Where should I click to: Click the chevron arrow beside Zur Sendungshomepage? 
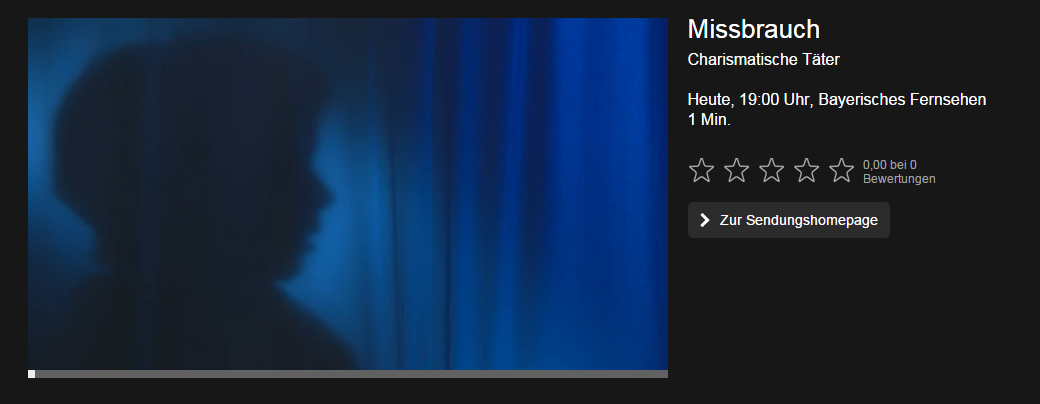click(705, 220)
